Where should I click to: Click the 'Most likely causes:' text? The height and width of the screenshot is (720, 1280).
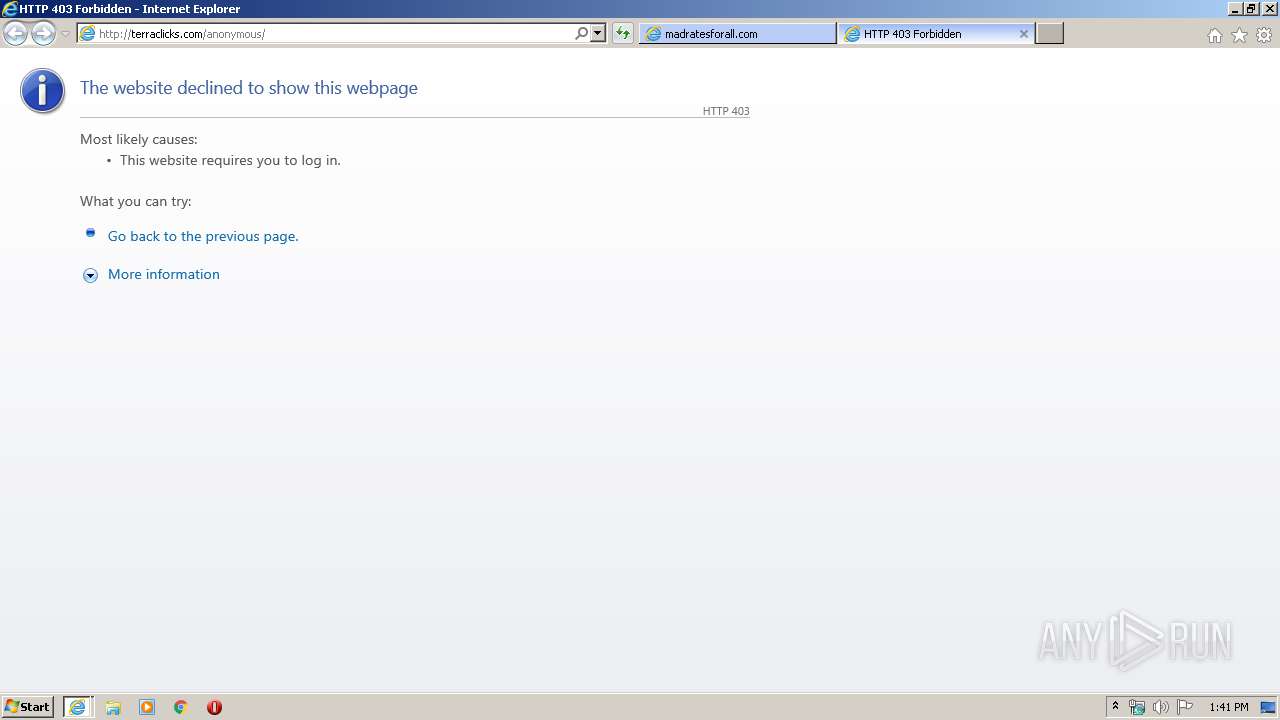pos(139,139)
